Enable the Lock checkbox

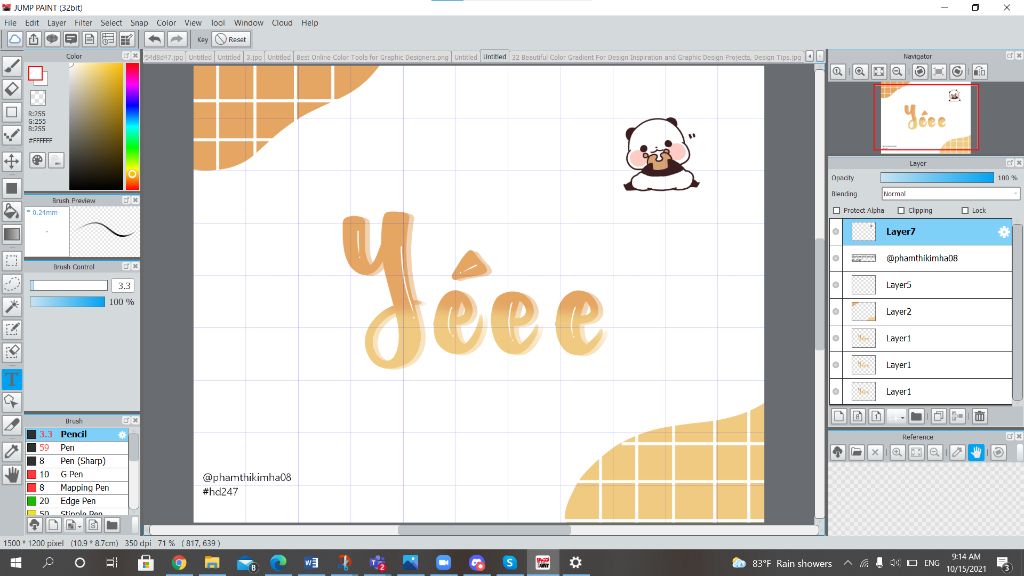point(965,210)
